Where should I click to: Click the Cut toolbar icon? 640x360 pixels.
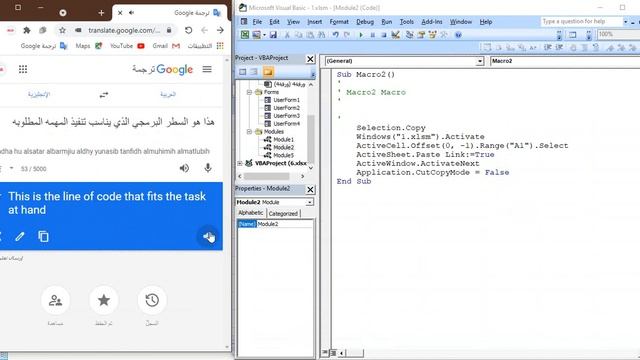pyautogui.click(x=287, y=35)
